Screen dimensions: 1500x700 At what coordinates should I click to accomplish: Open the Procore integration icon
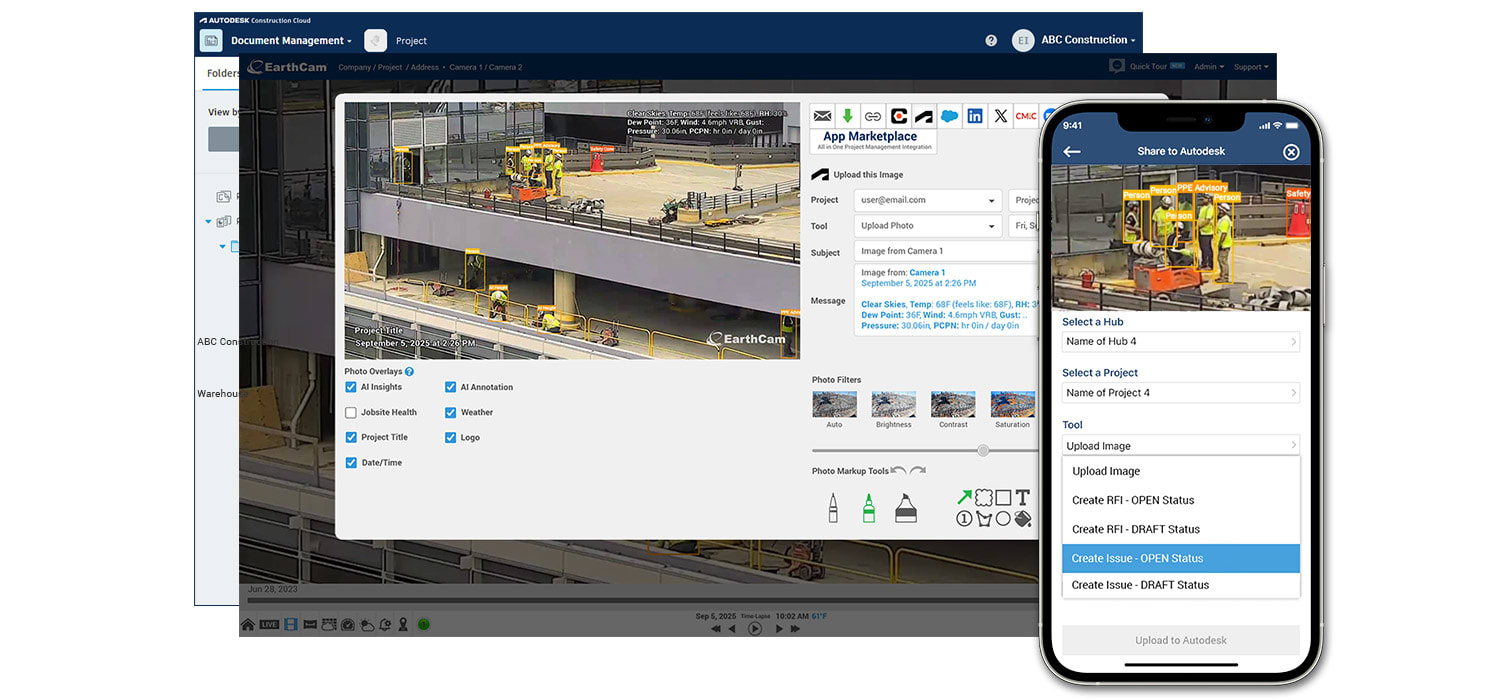point(899,116)
